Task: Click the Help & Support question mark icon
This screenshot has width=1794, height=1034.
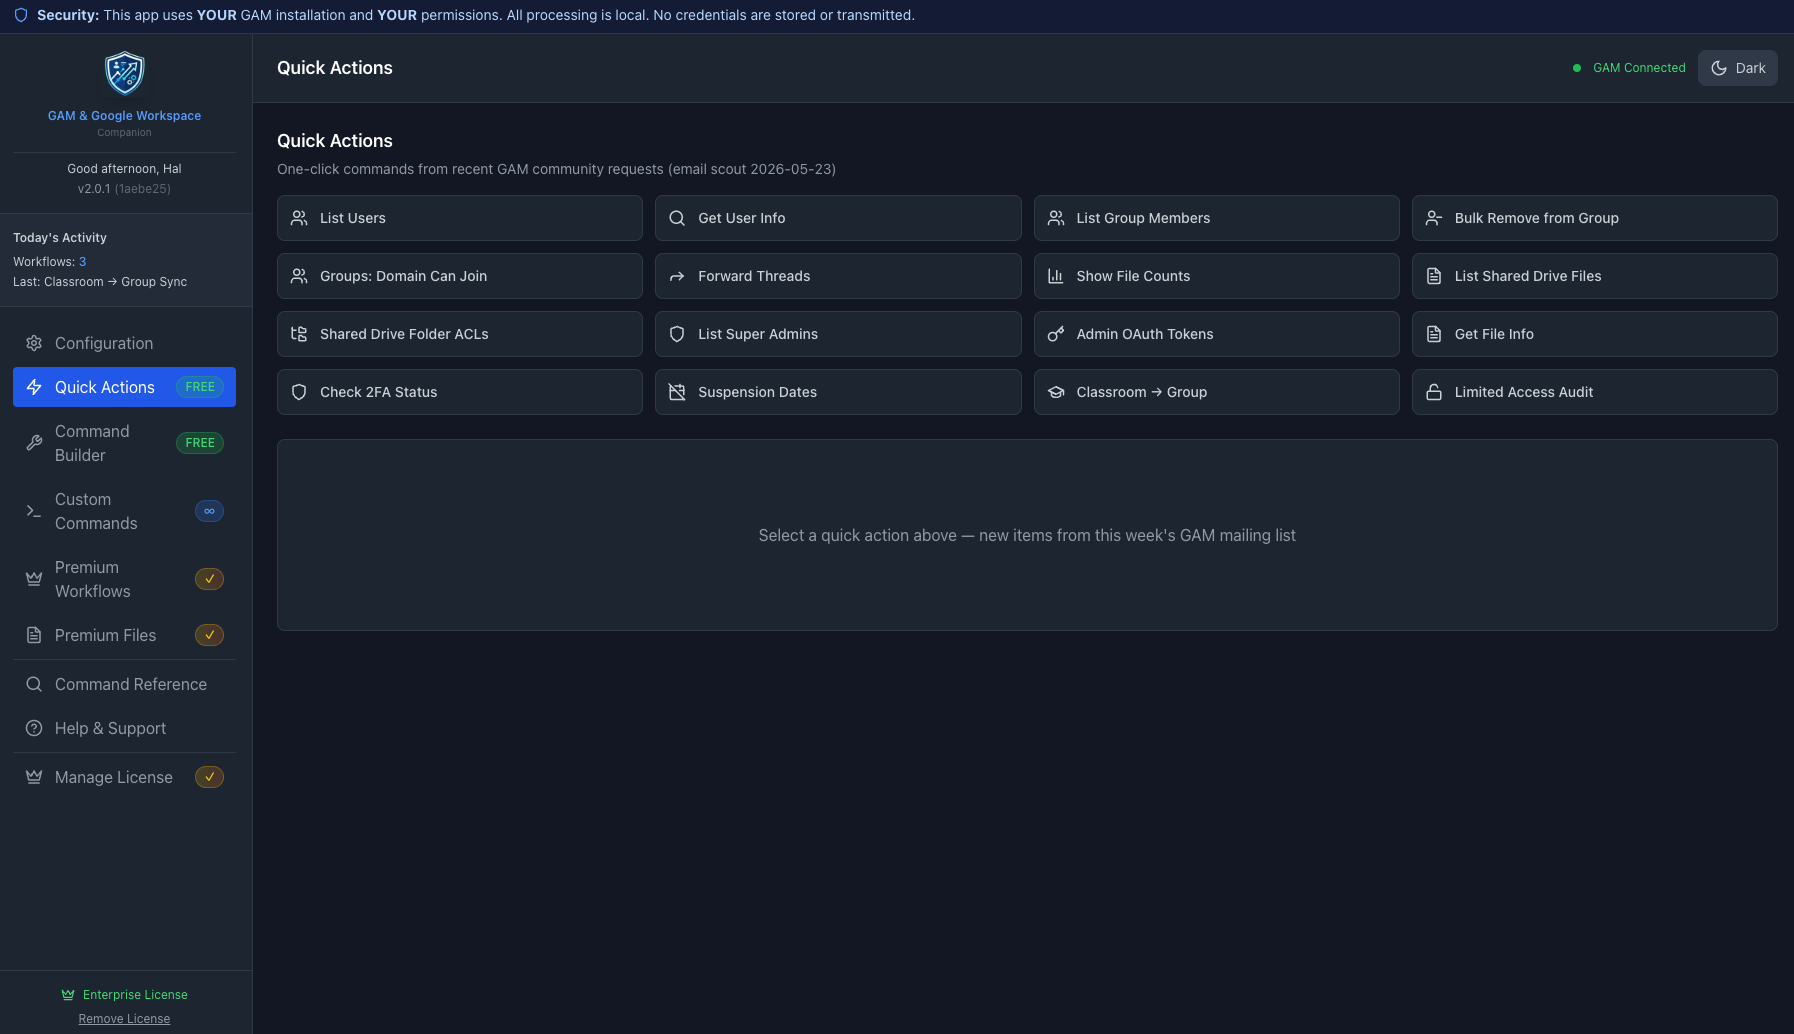Action: coord(34,728)
